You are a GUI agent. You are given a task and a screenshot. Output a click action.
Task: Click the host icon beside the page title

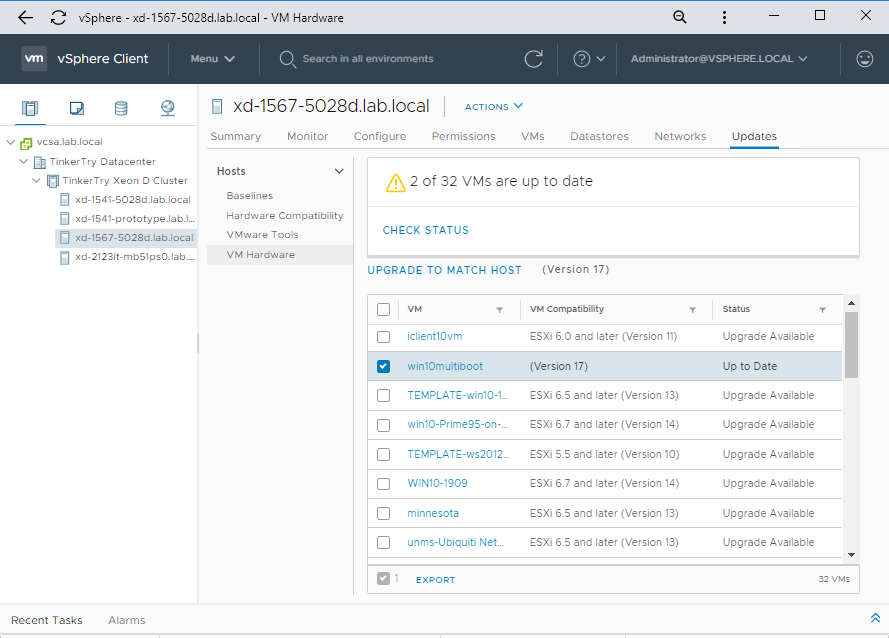pyautogui.click(x=217, y=106)
